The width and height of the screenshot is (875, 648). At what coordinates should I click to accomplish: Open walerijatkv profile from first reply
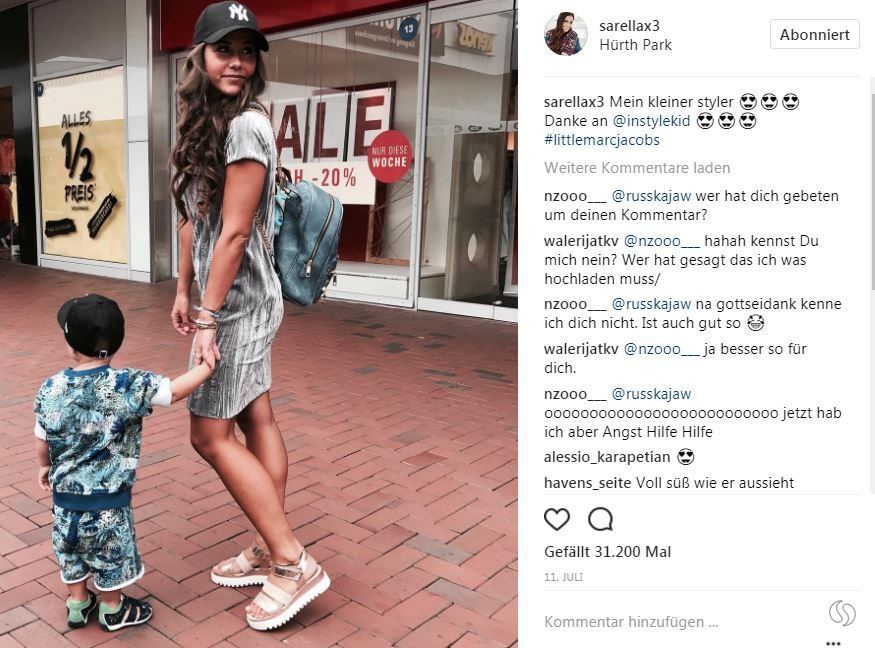click(581, 241)
